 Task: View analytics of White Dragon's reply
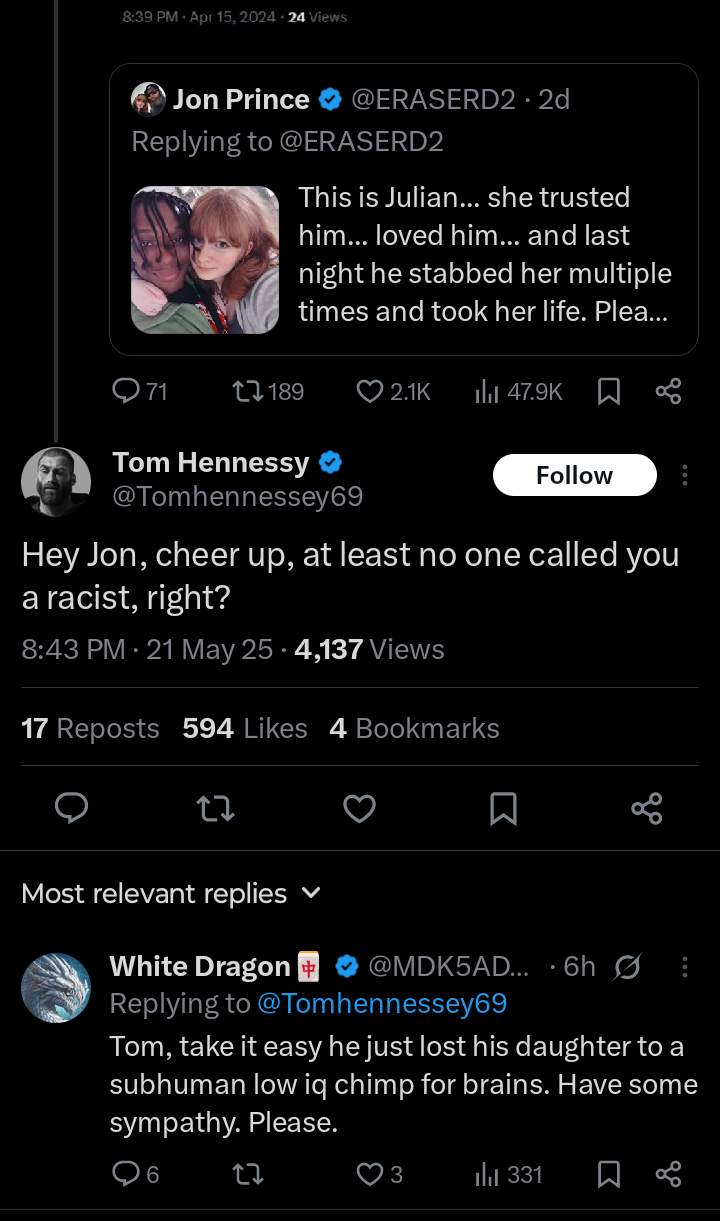coord(510,1174)
